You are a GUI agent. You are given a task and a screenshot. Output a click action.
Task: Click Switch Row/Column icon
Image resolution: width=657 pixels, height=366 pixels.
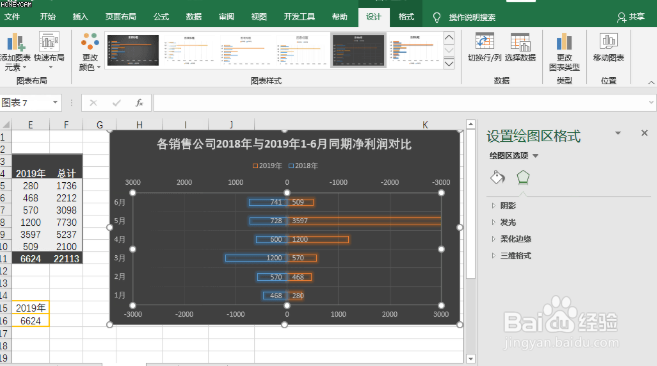point(484,42)
